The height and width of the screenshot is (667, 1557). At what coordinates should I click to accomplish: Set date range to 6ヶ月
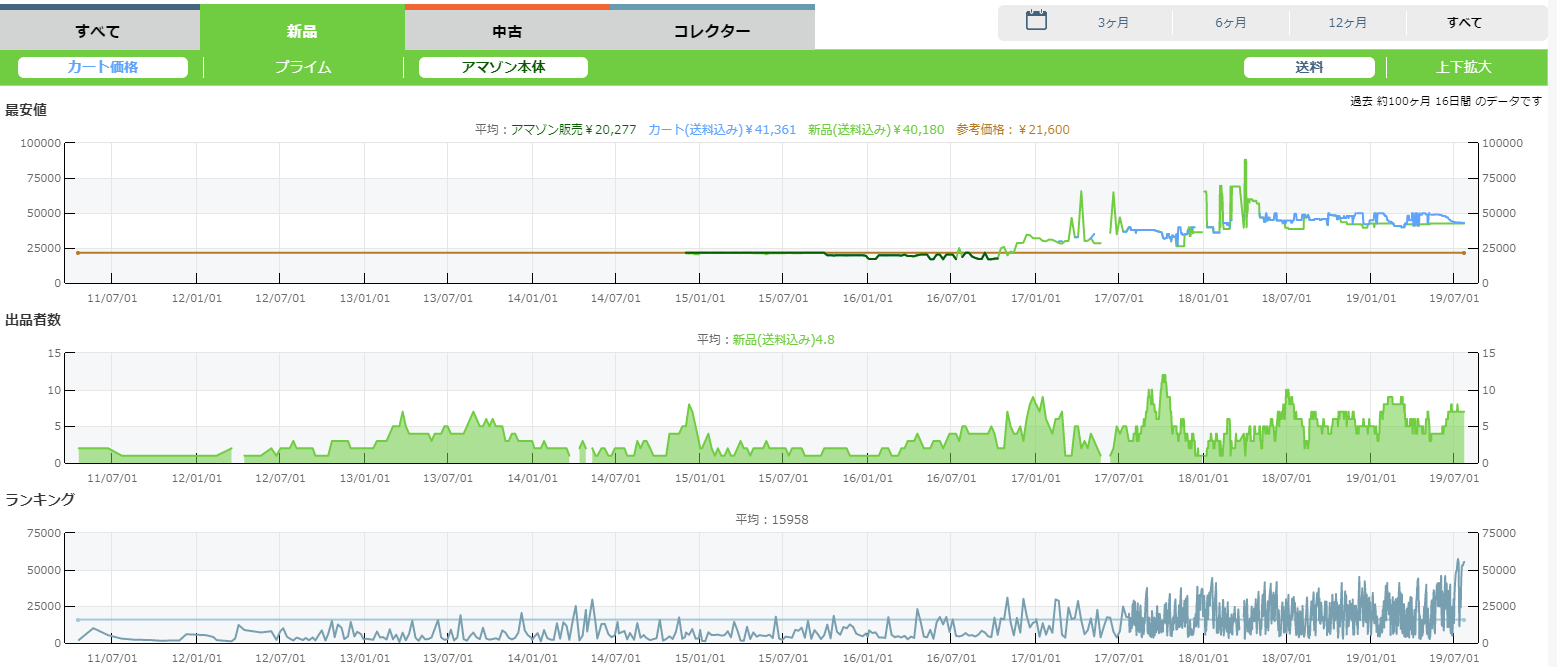point(1230,22)
